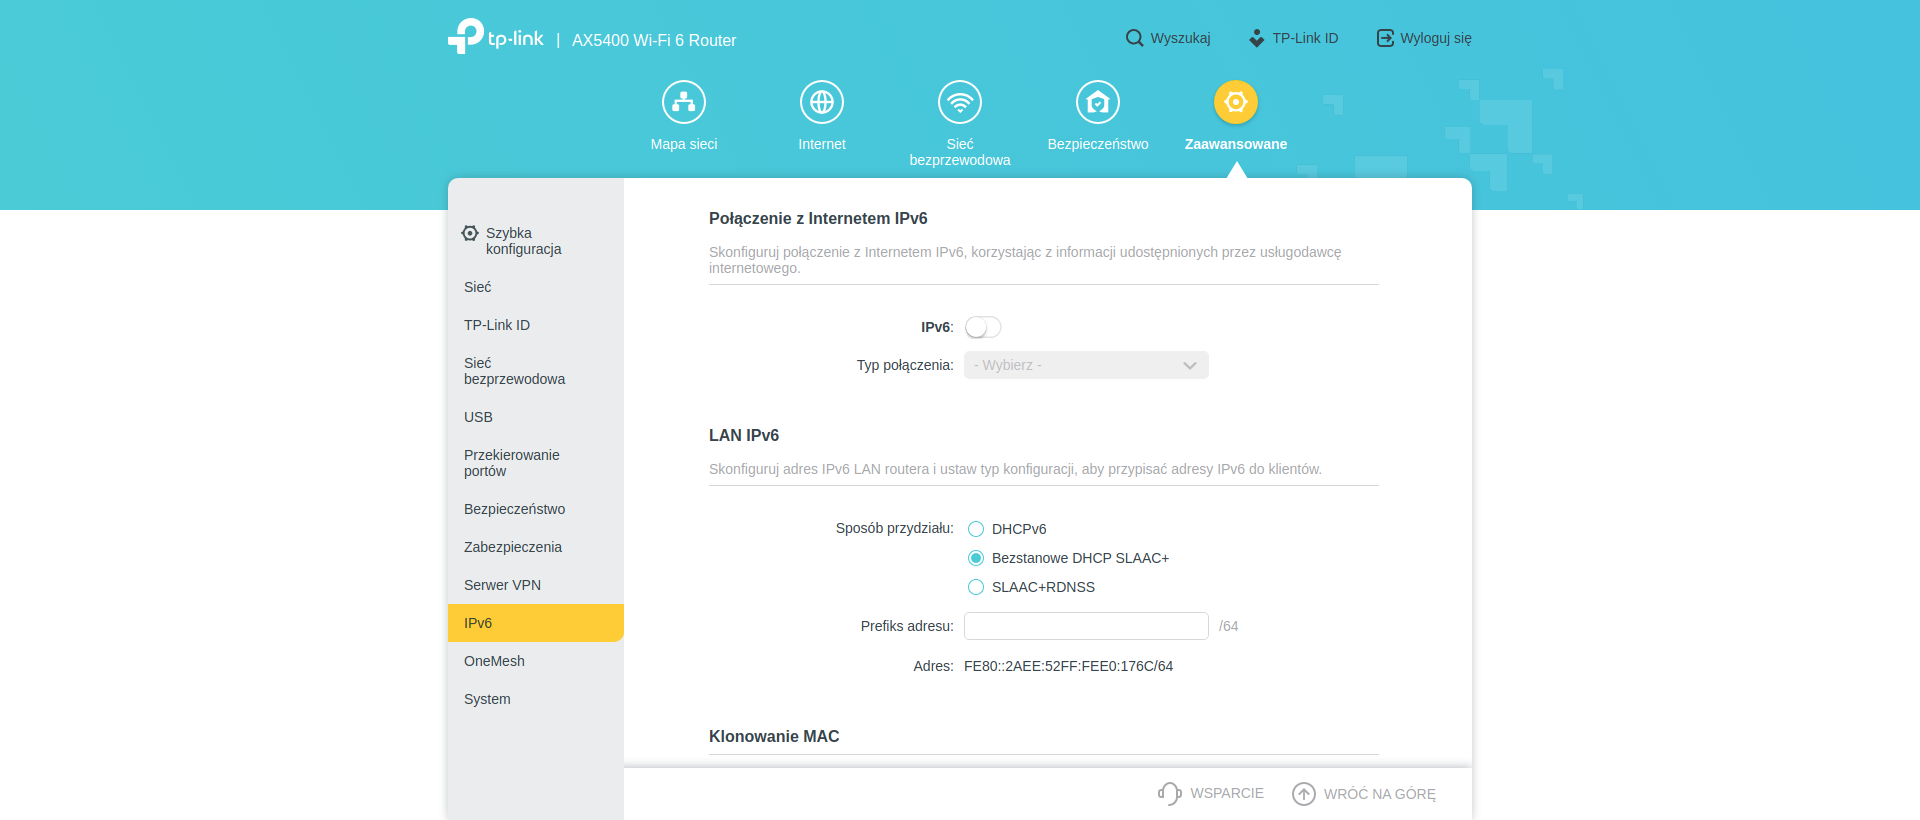Click the Internet globe icon
The height and width of the screenshot is (820, 1920).
[822, 102]
